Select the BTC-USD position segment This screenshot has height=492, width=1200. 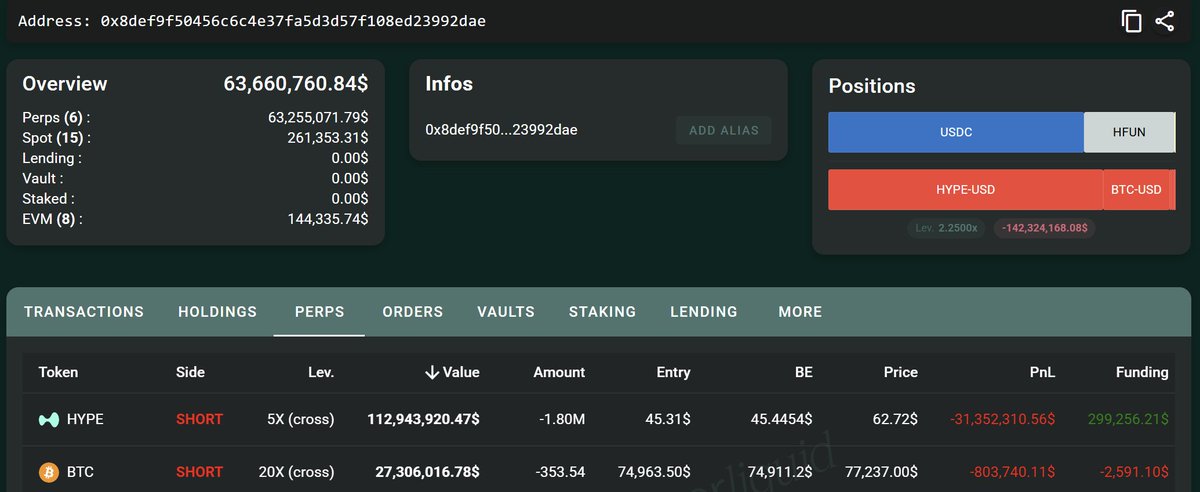(1138, 190)
